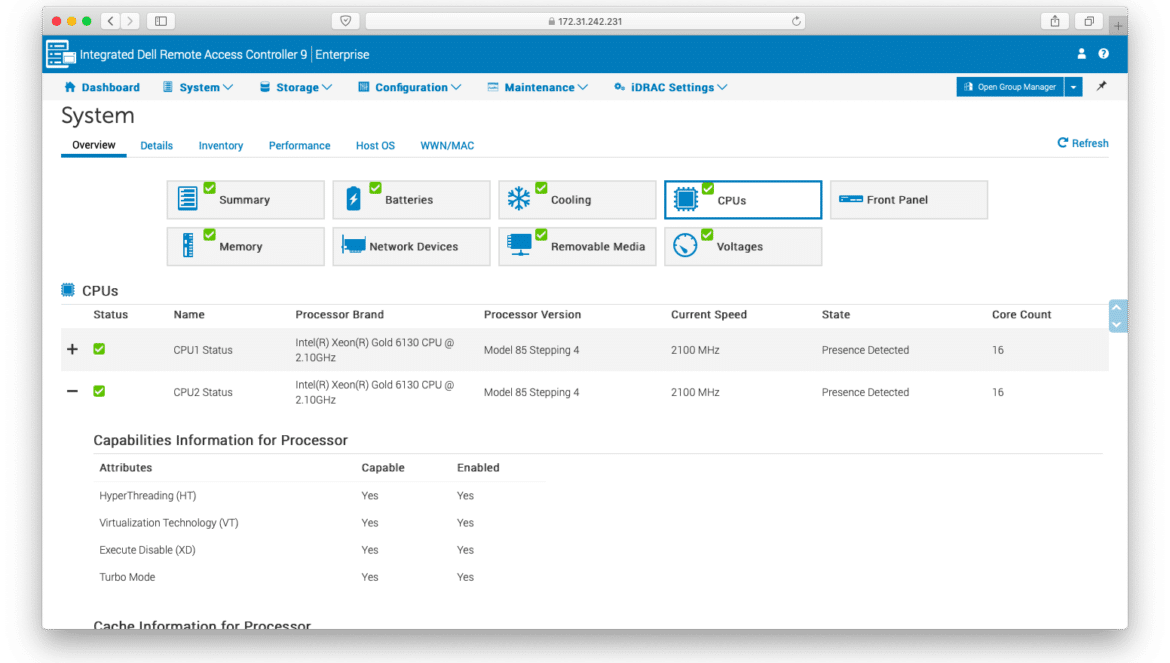Show Safari tab overview icon

pyautogui.click(x=1089, y=21)
